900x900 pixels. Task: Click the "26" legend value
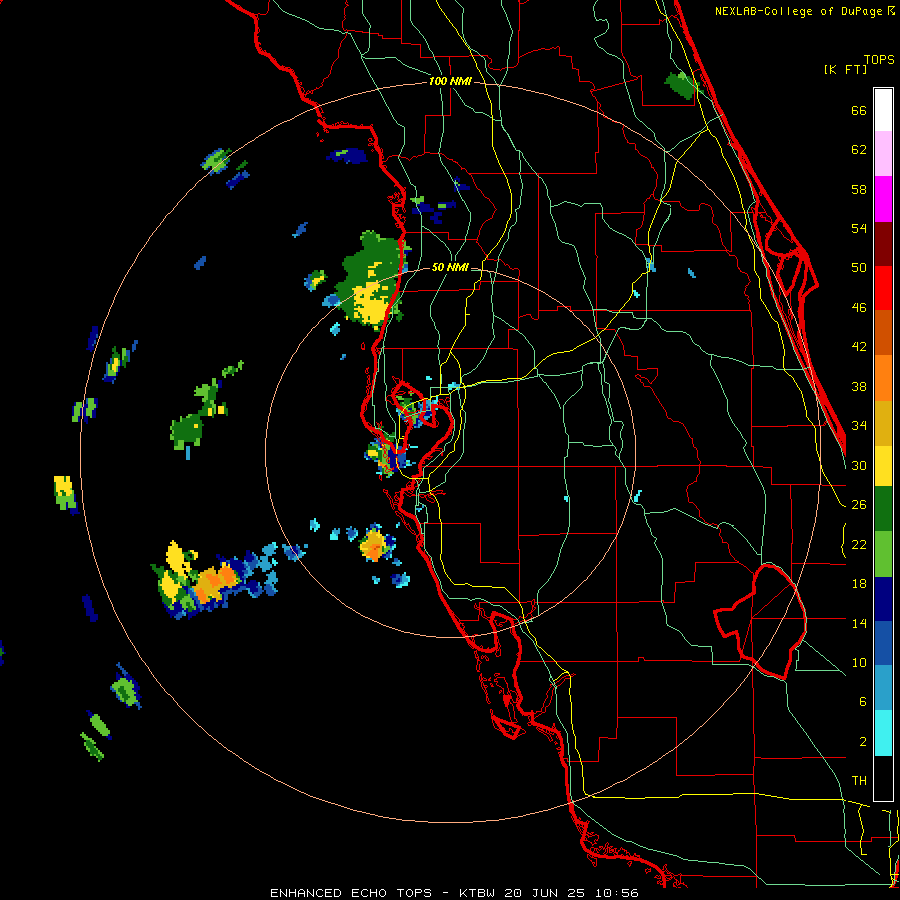(859, 505)
